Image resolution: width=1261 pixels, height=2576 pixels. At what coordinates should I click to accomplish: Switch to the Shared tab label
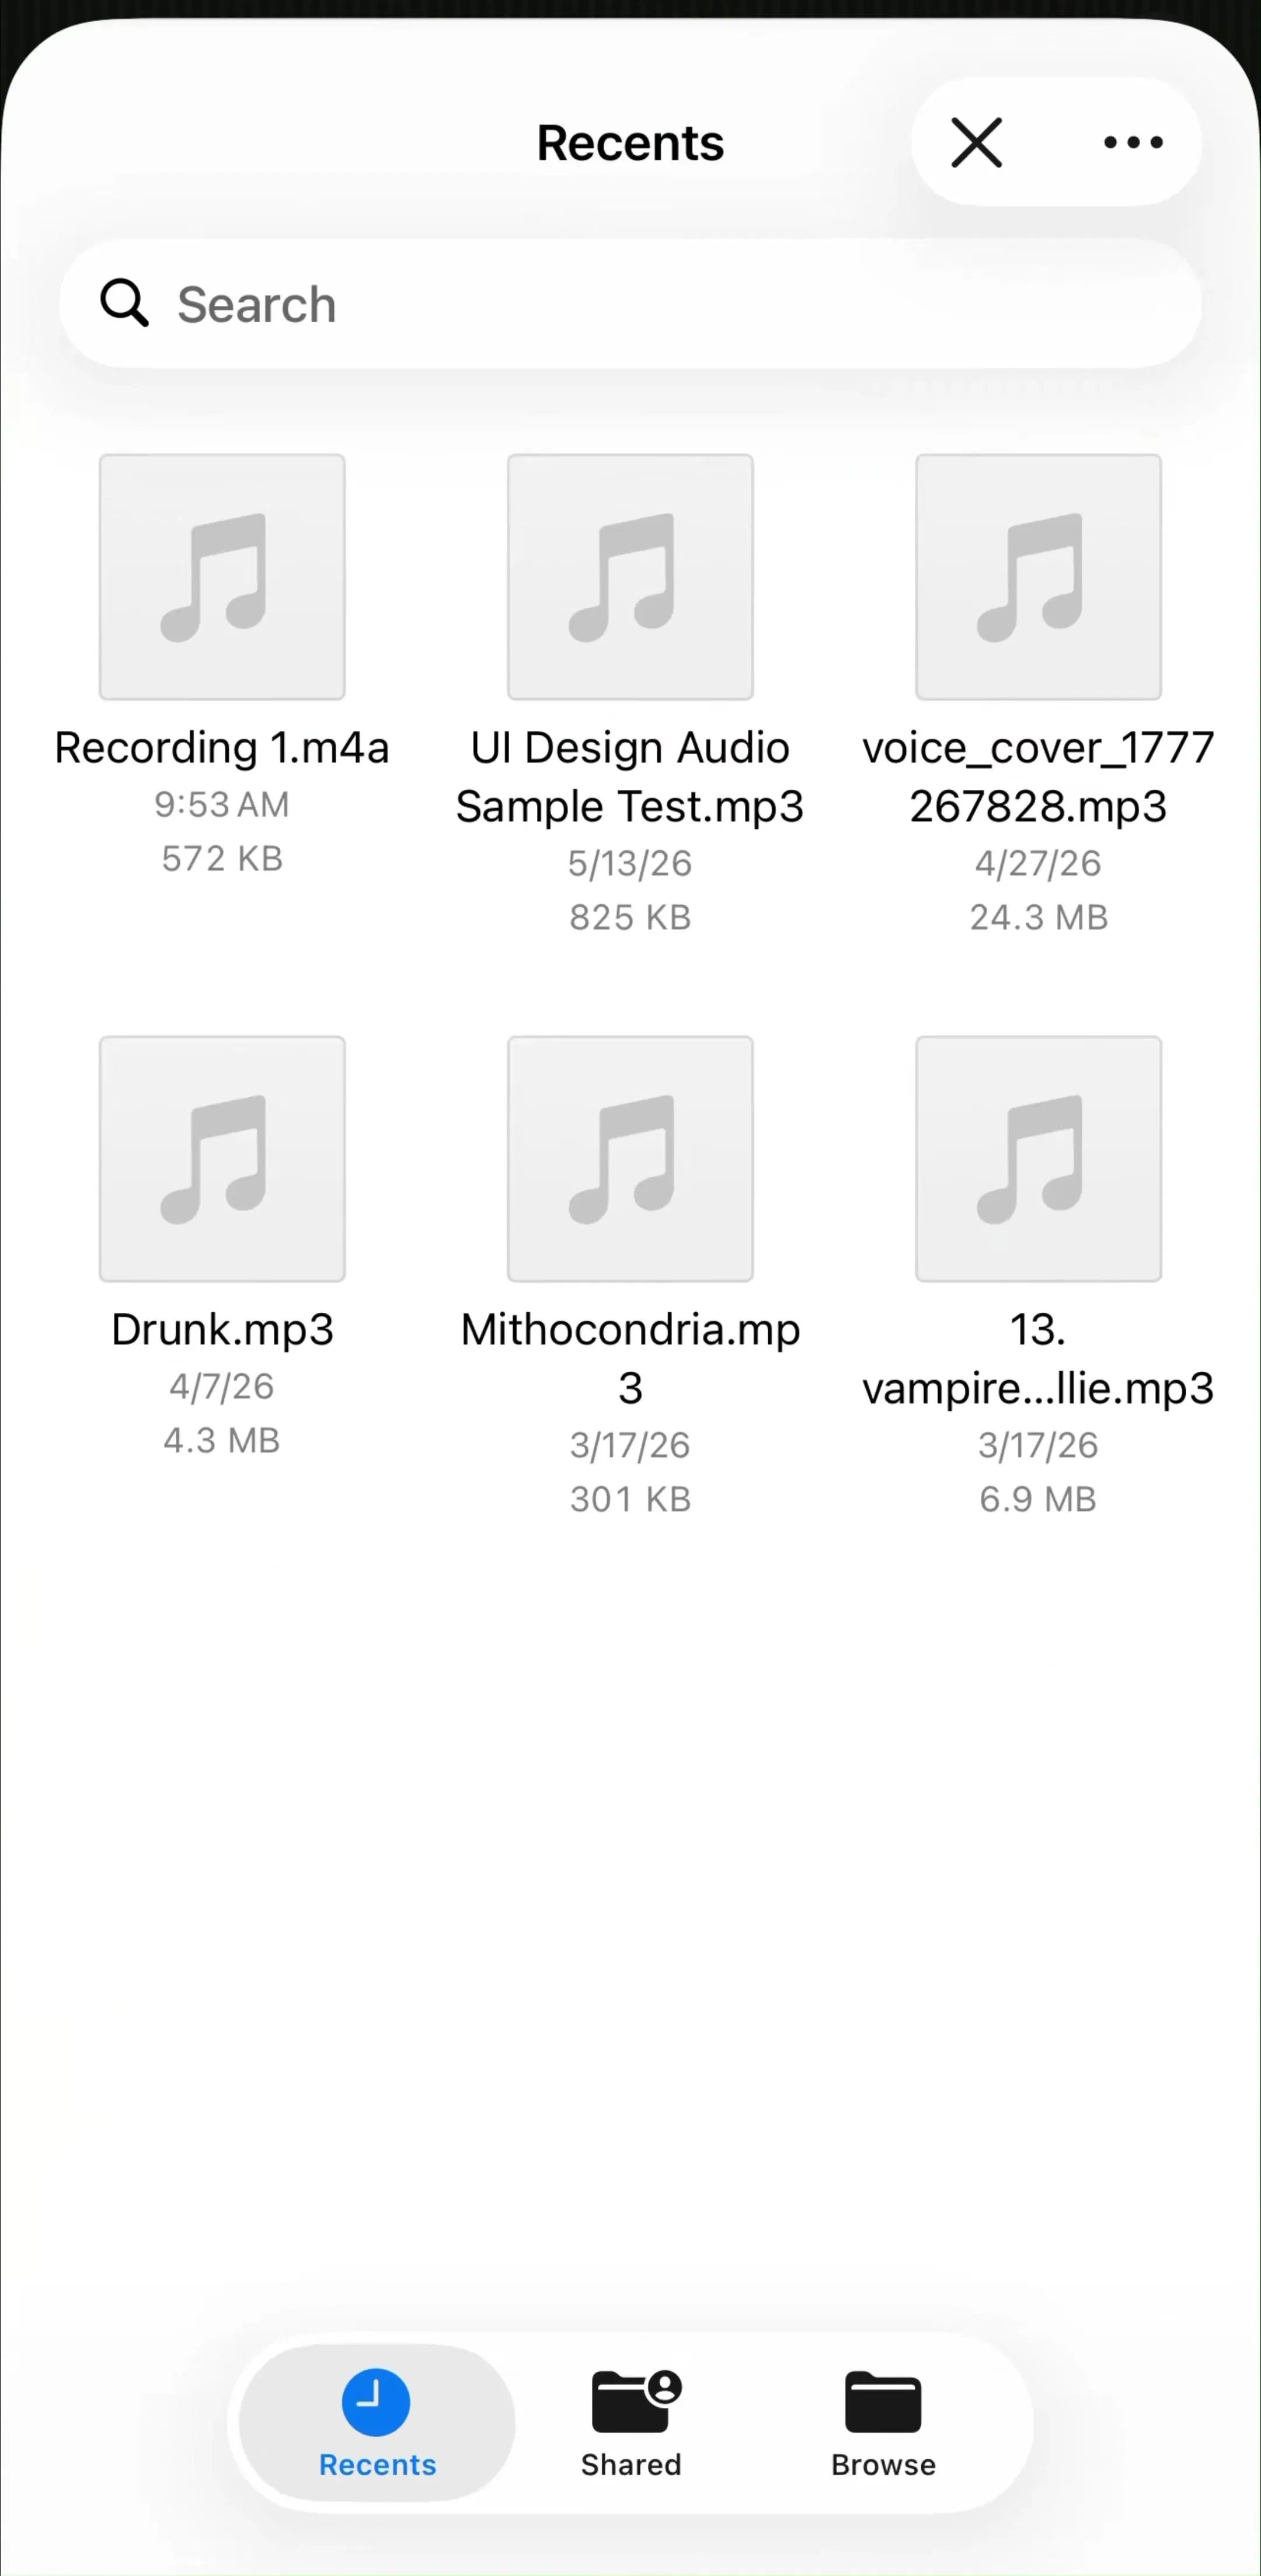click(631, 2465)
